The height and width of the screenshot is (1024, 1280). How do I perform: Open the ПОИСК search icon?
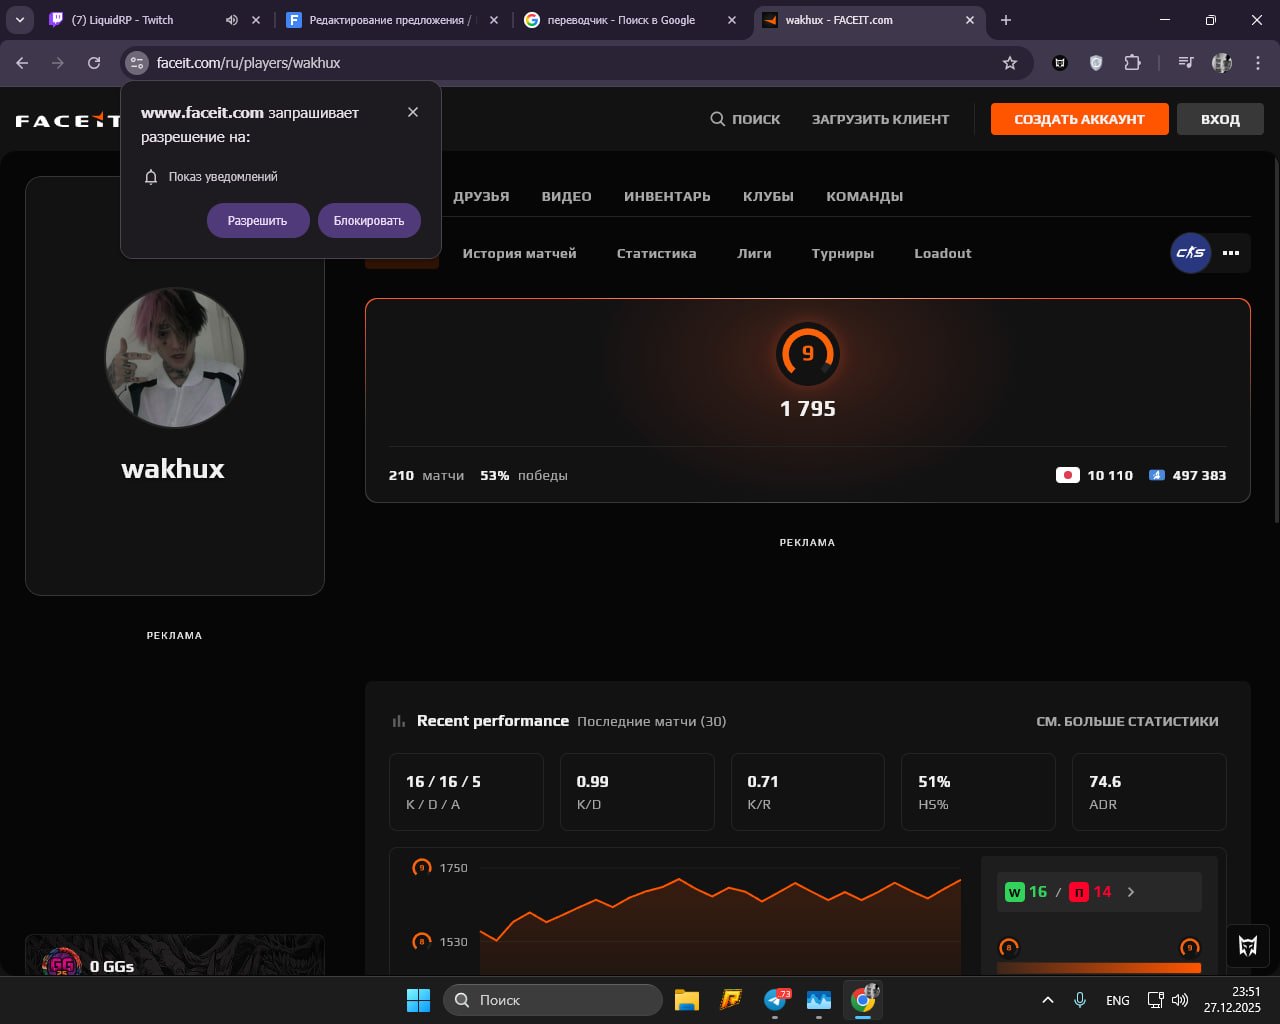click(x=718, y=118)
